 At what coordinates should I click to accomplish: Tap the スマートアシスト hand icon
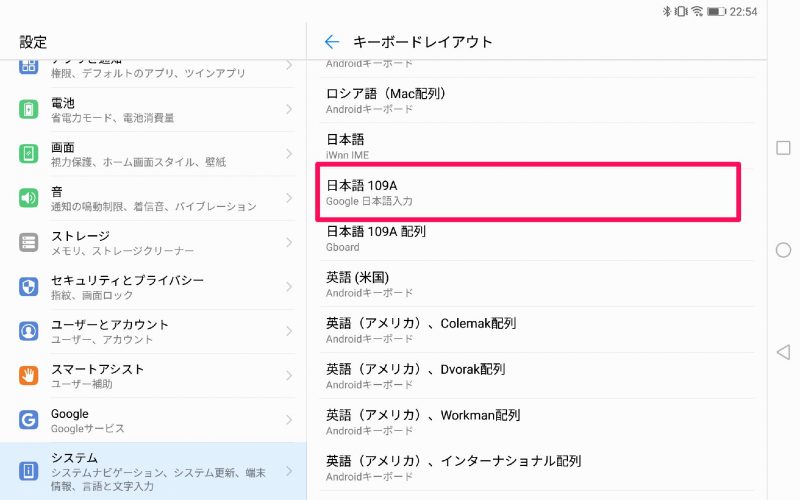click(x=29, y=376)
